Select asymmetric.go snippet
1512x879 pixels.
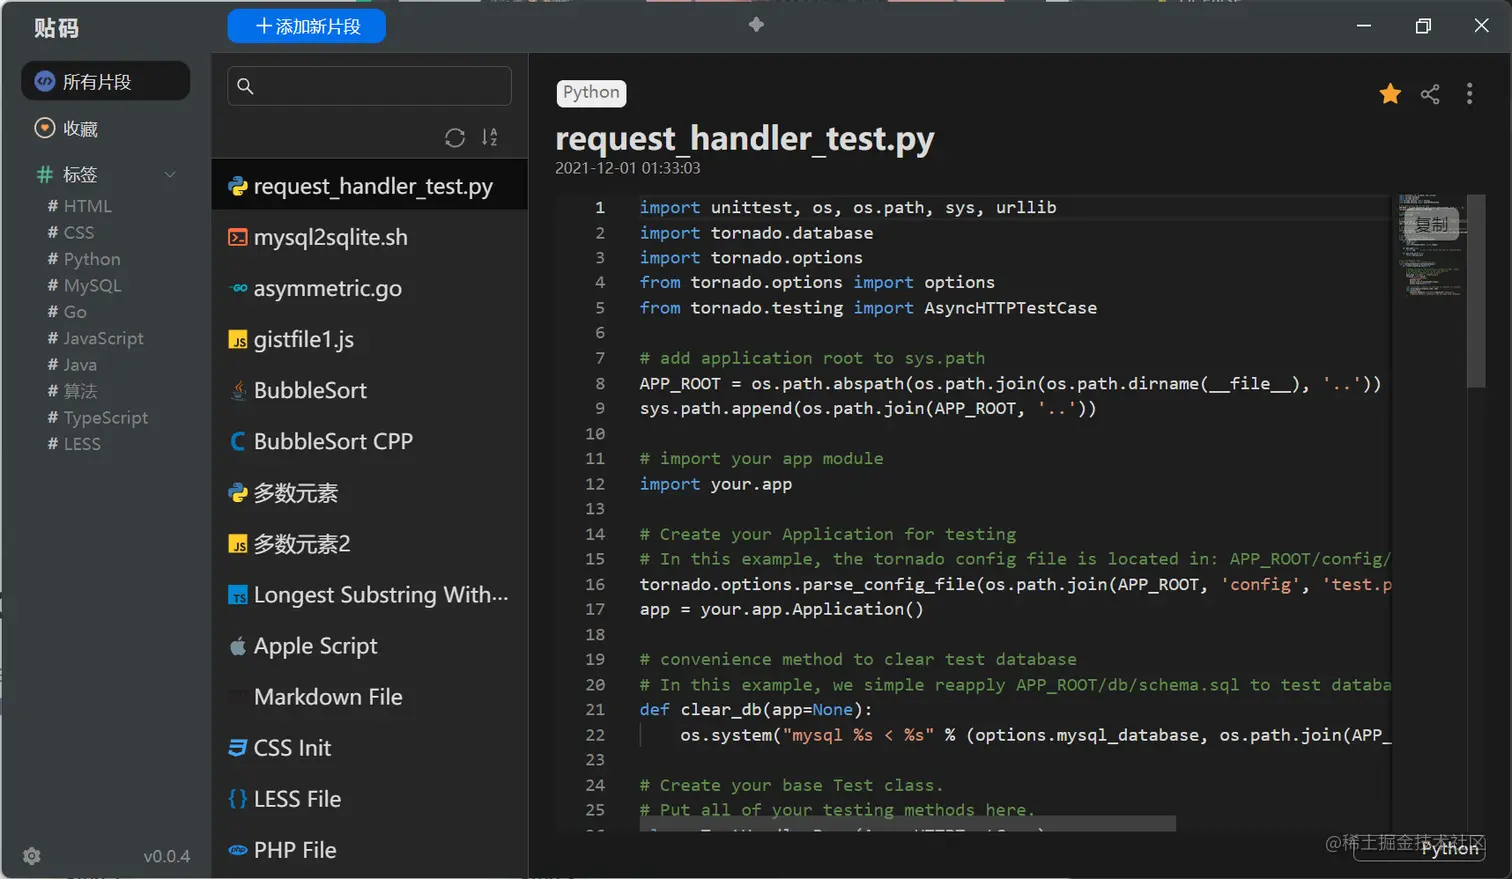(369, 288)
